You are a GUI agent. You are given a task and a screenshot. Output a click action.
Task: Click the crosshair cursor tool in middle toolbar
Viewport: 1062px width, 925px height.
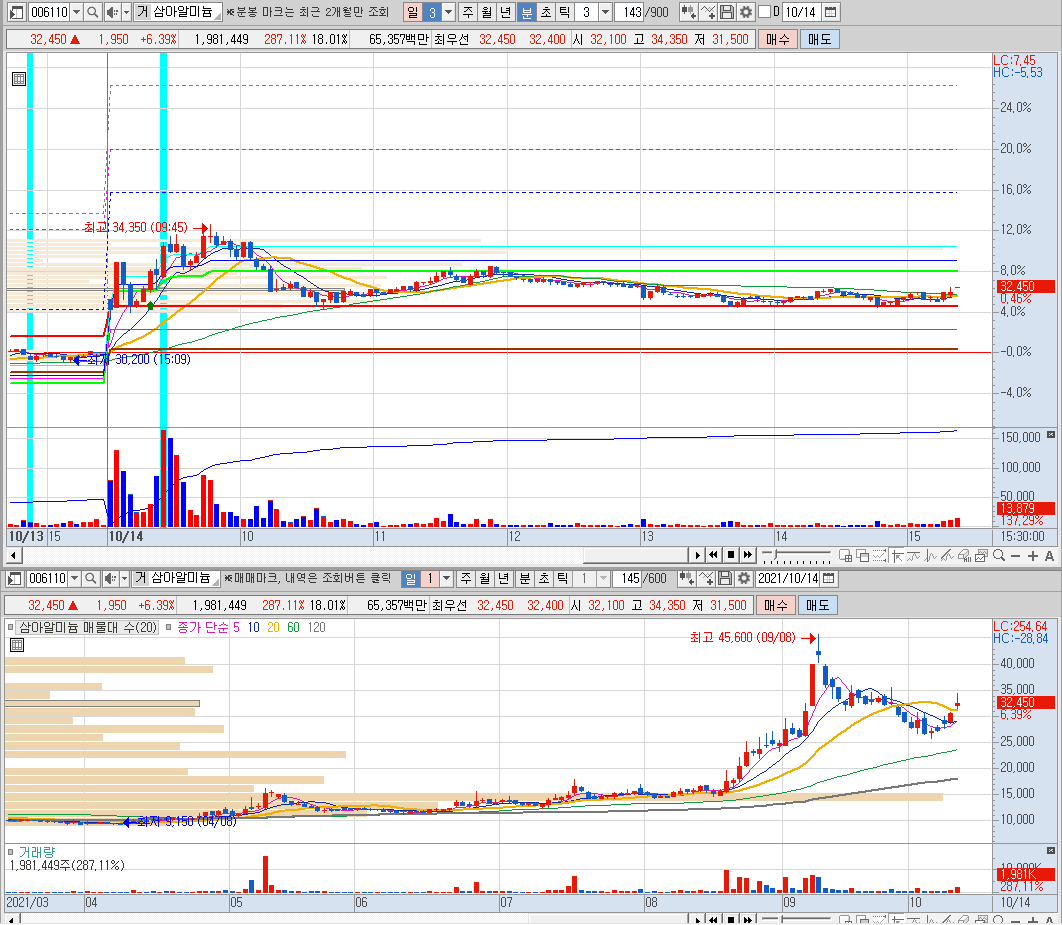pyautogui.click(x=897, y=556)
